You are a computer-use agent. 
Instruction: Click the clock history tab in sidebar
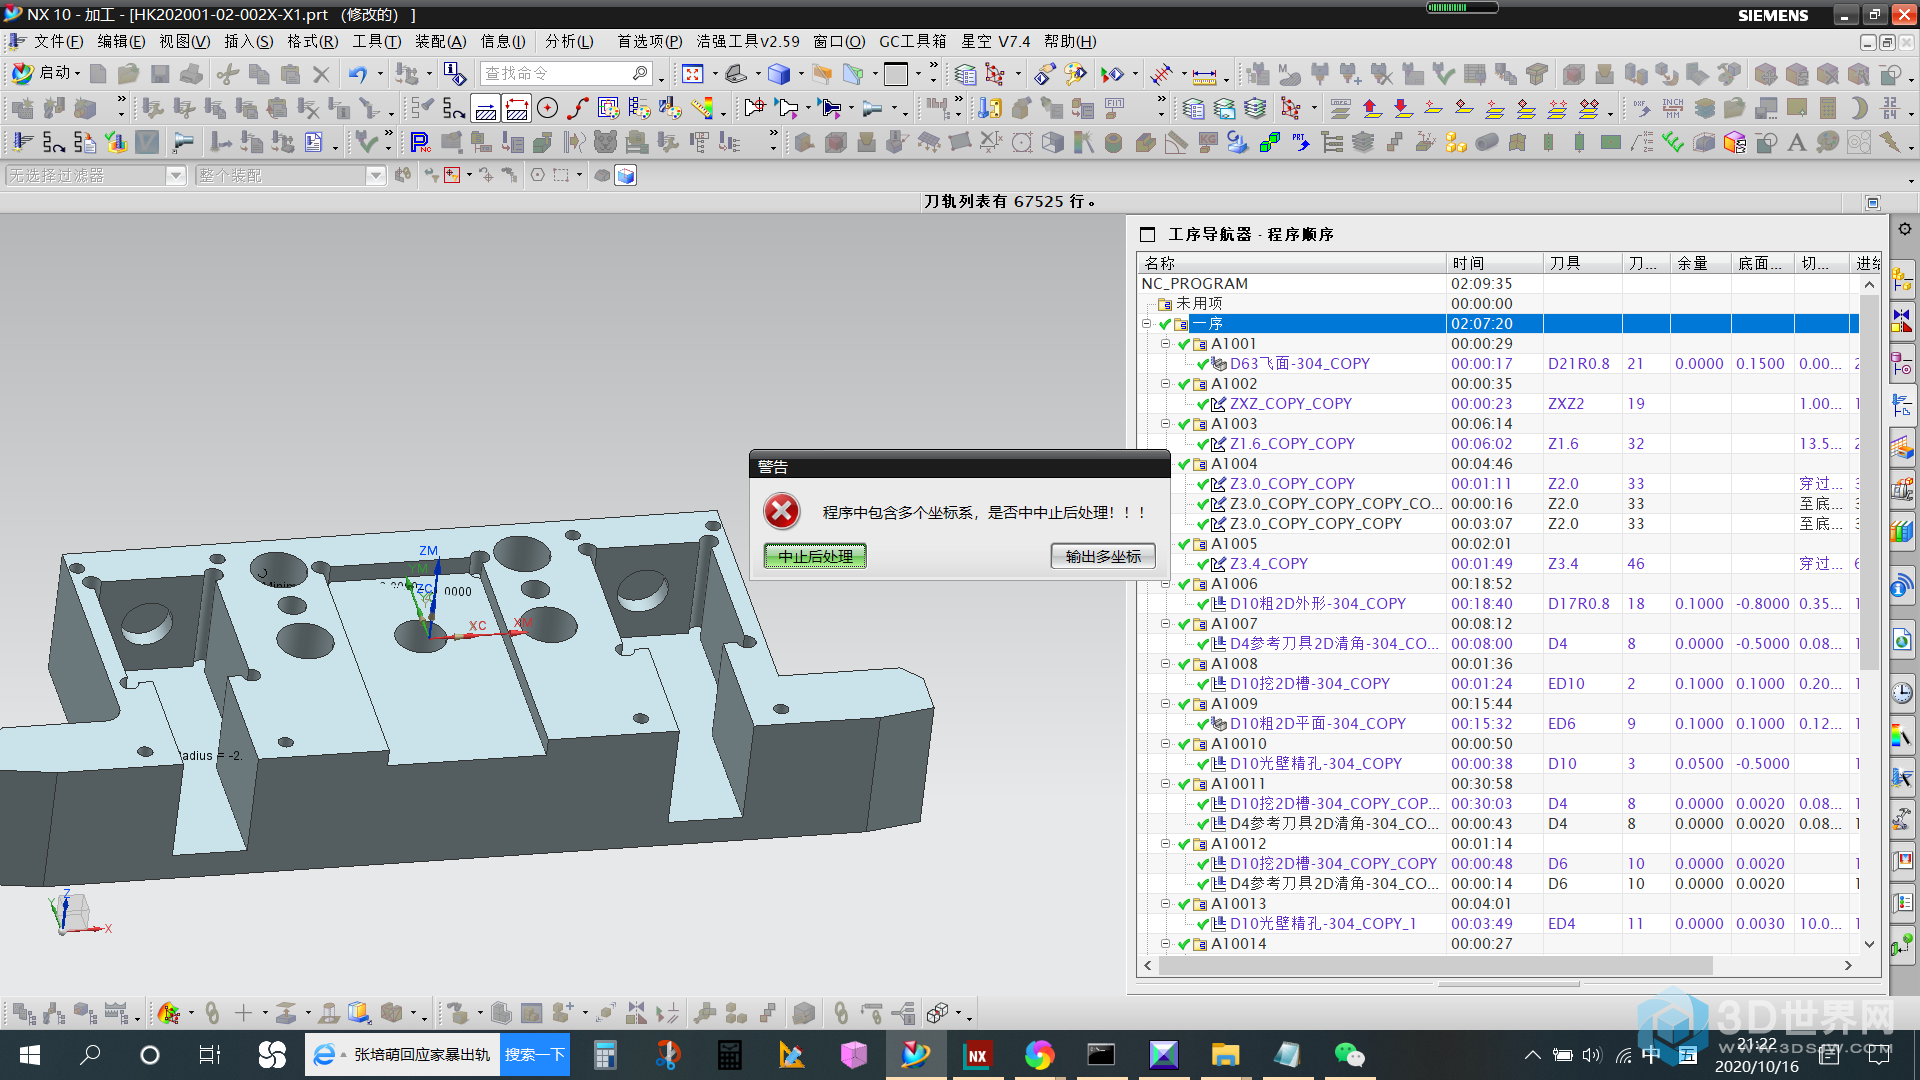[1901, 692]
